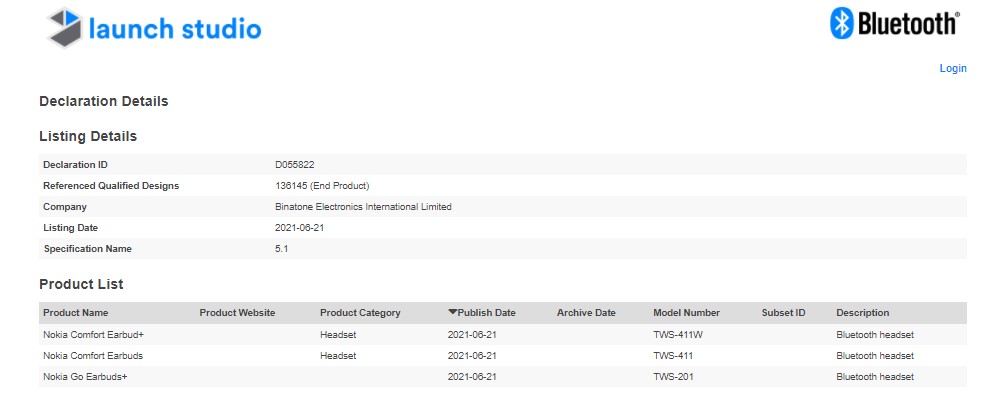The image size is (989, 403).
Task: Select the Nokia Go Earbuds+ product entry
Action: [x=503, y=377]
